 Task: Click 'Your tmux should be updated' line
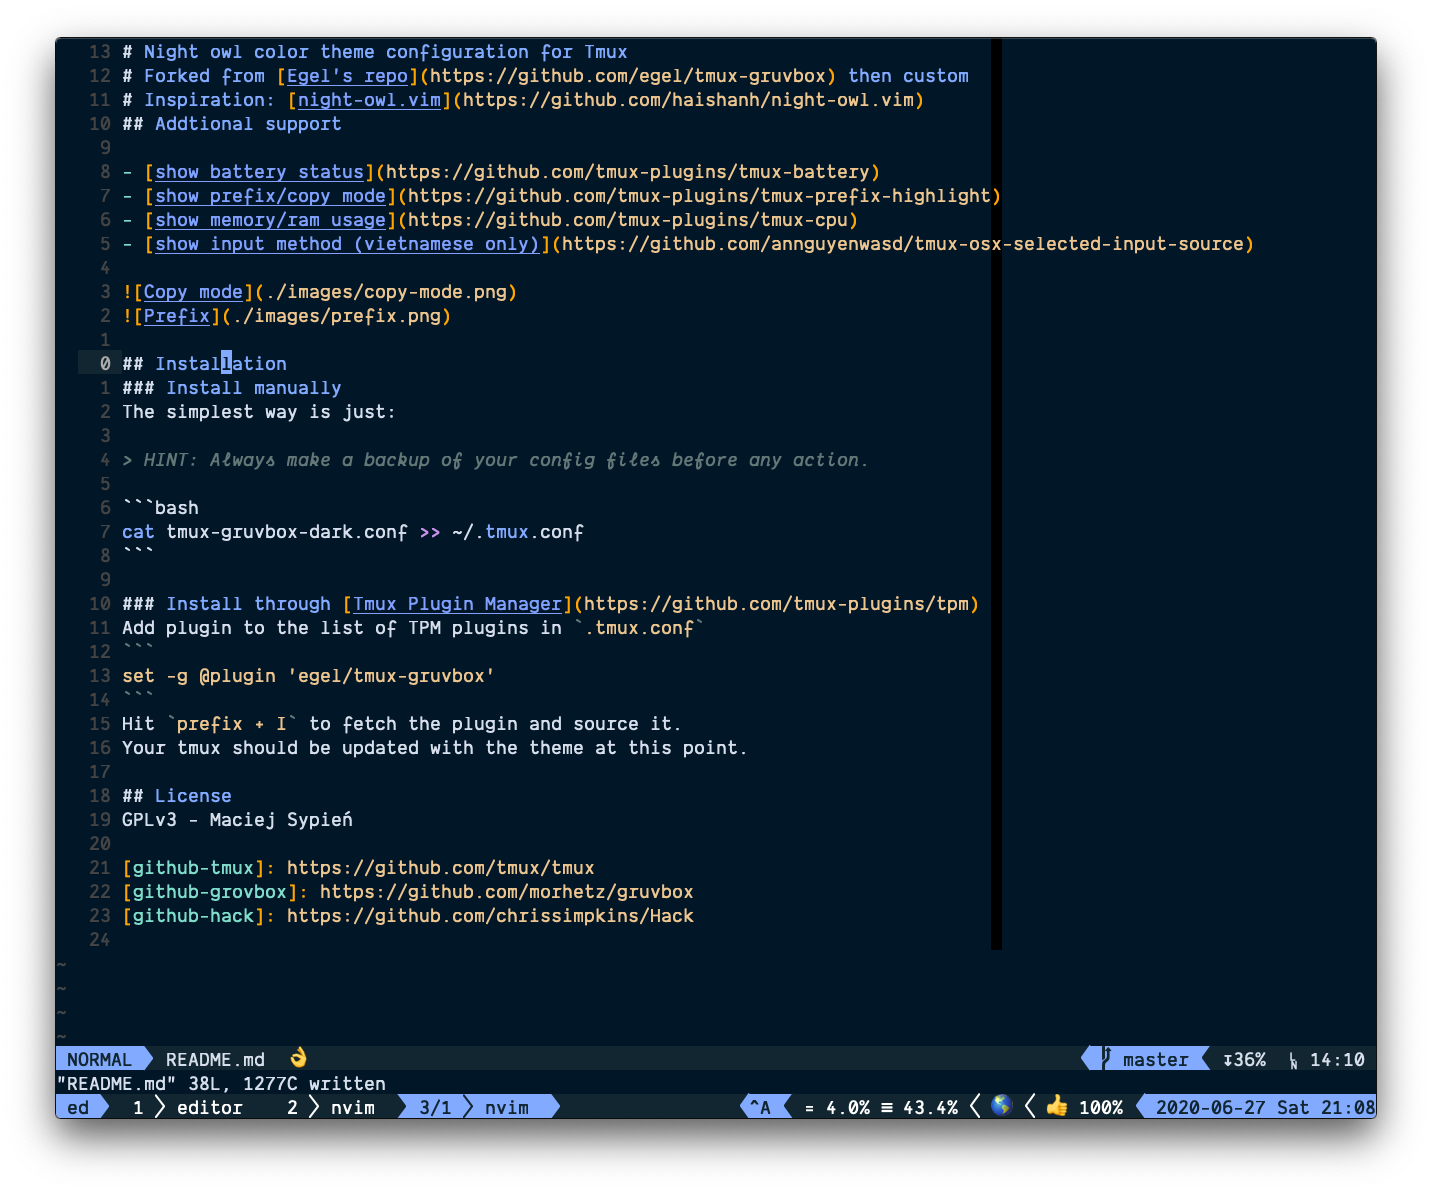click(x=435, y=748)
